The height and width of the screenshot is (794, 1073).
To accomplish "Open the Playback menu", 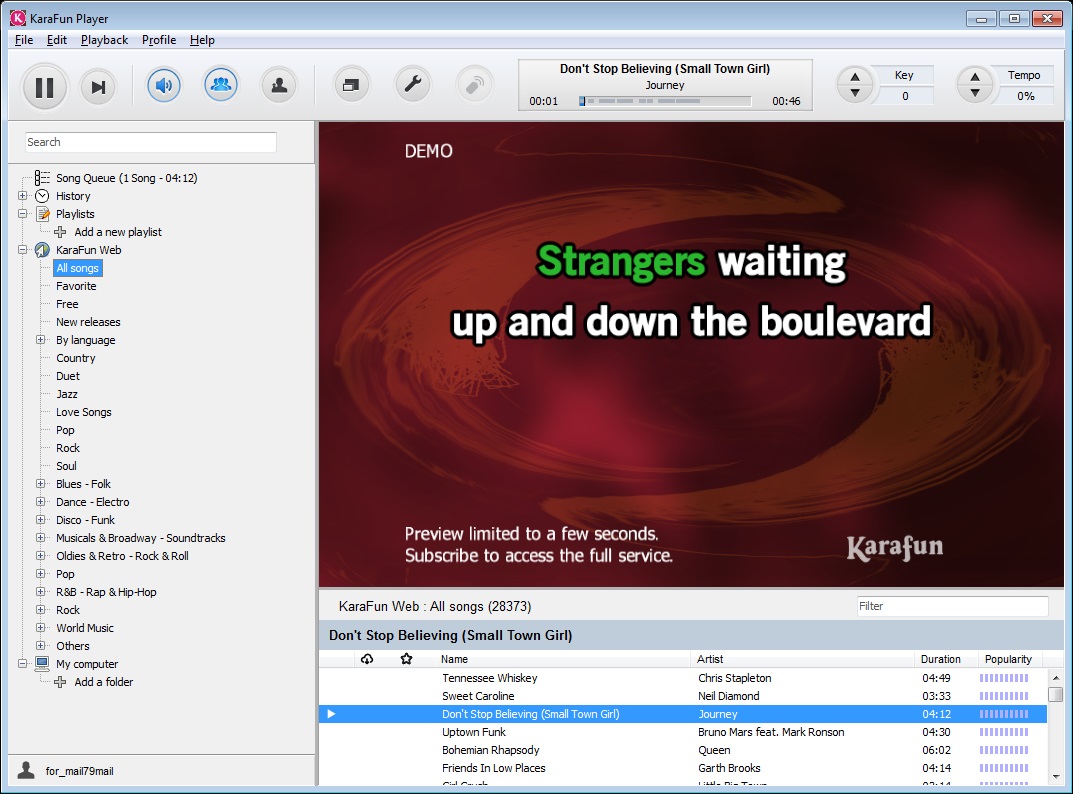I will [104, 40].
